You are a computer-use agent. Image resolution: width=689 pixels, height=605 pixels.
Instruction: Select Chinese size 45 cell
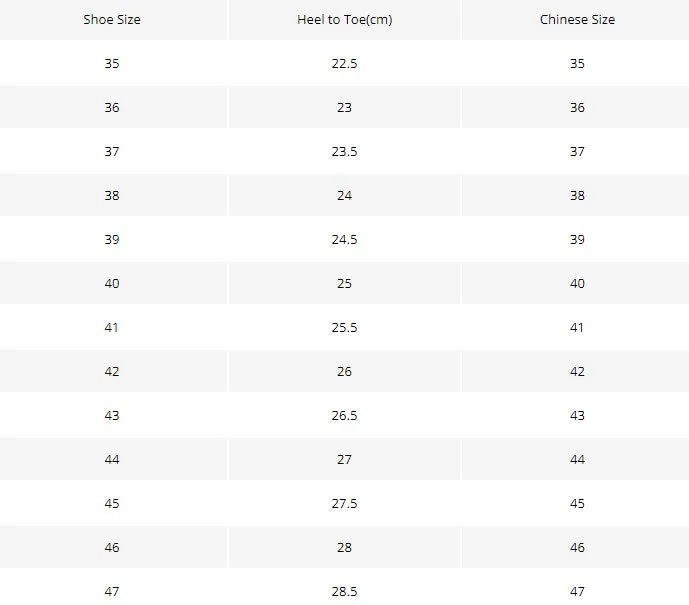pyautogui.click(x=577, y=503)
